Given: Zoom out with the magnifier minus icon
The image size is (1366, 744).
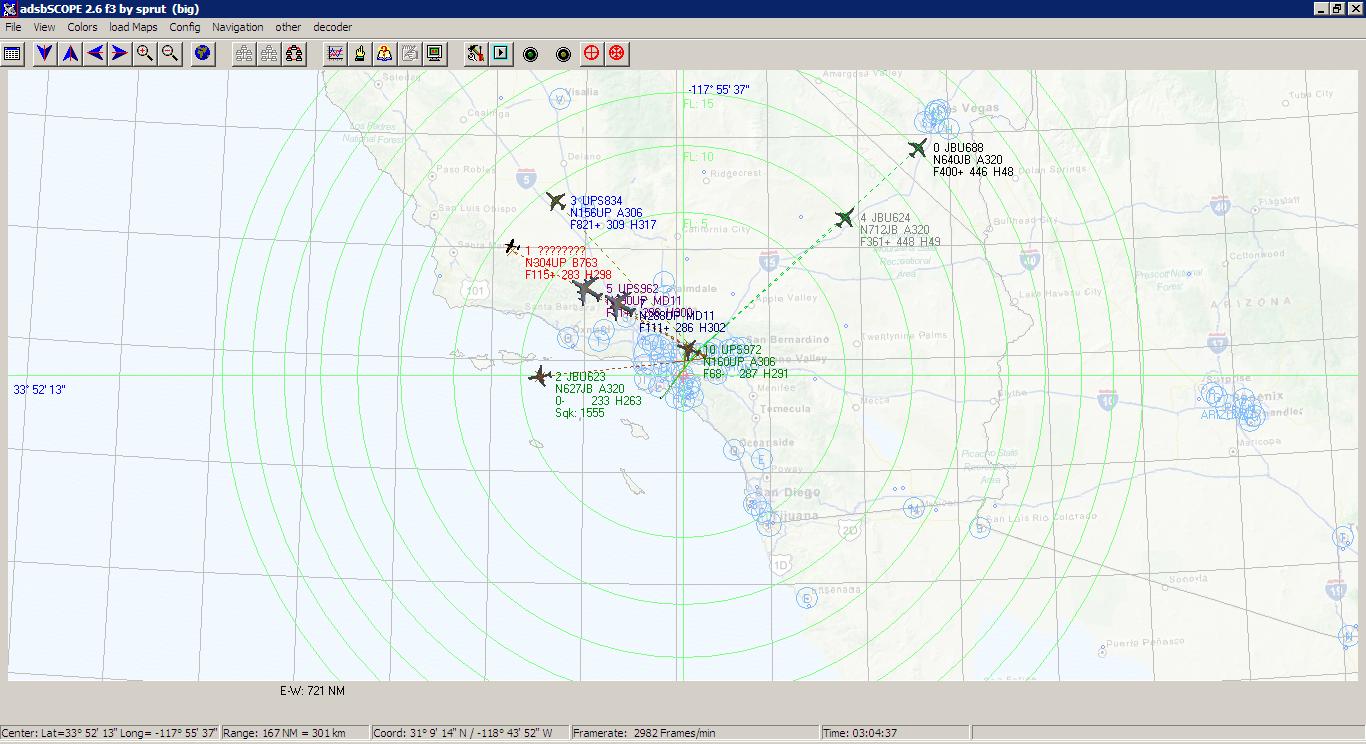Looking at the screenshot, I should tap(170, 53).
